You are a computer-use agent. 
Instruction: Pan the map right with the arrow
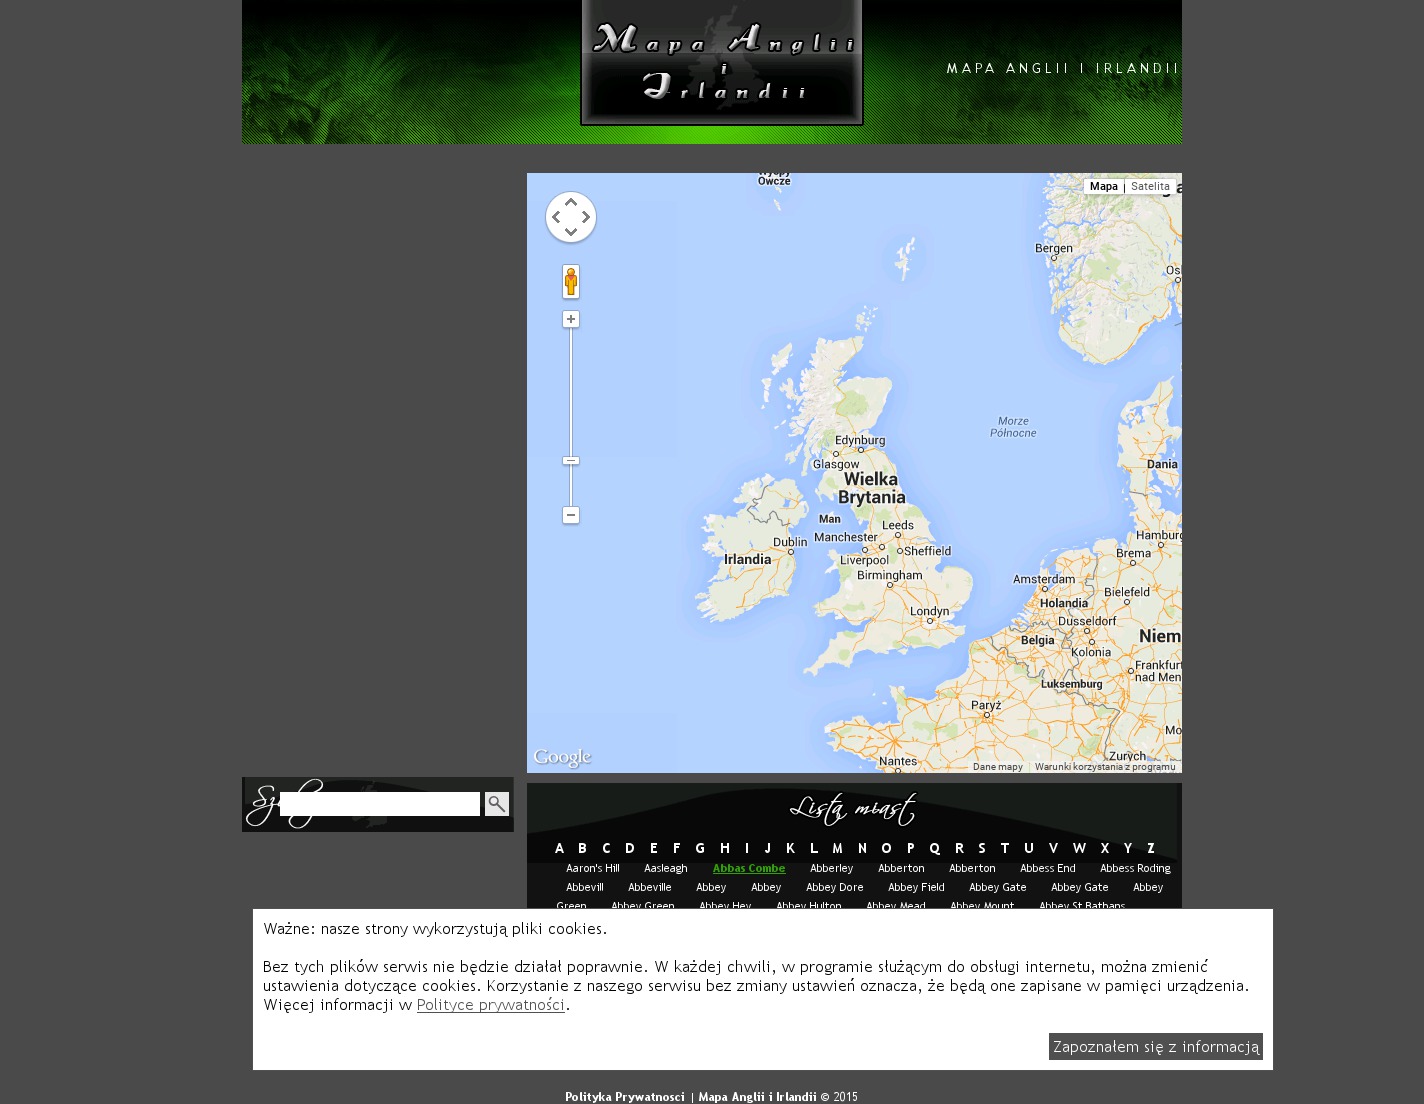pyautogui.click(x=586, y=217)
